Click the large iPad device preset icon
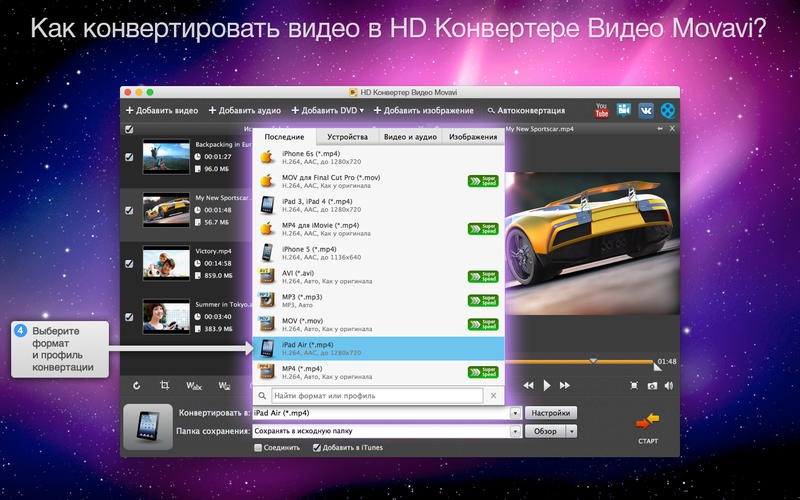Image resolution: width=800 pixels, height=500 pixels. [x=148, y=427]
